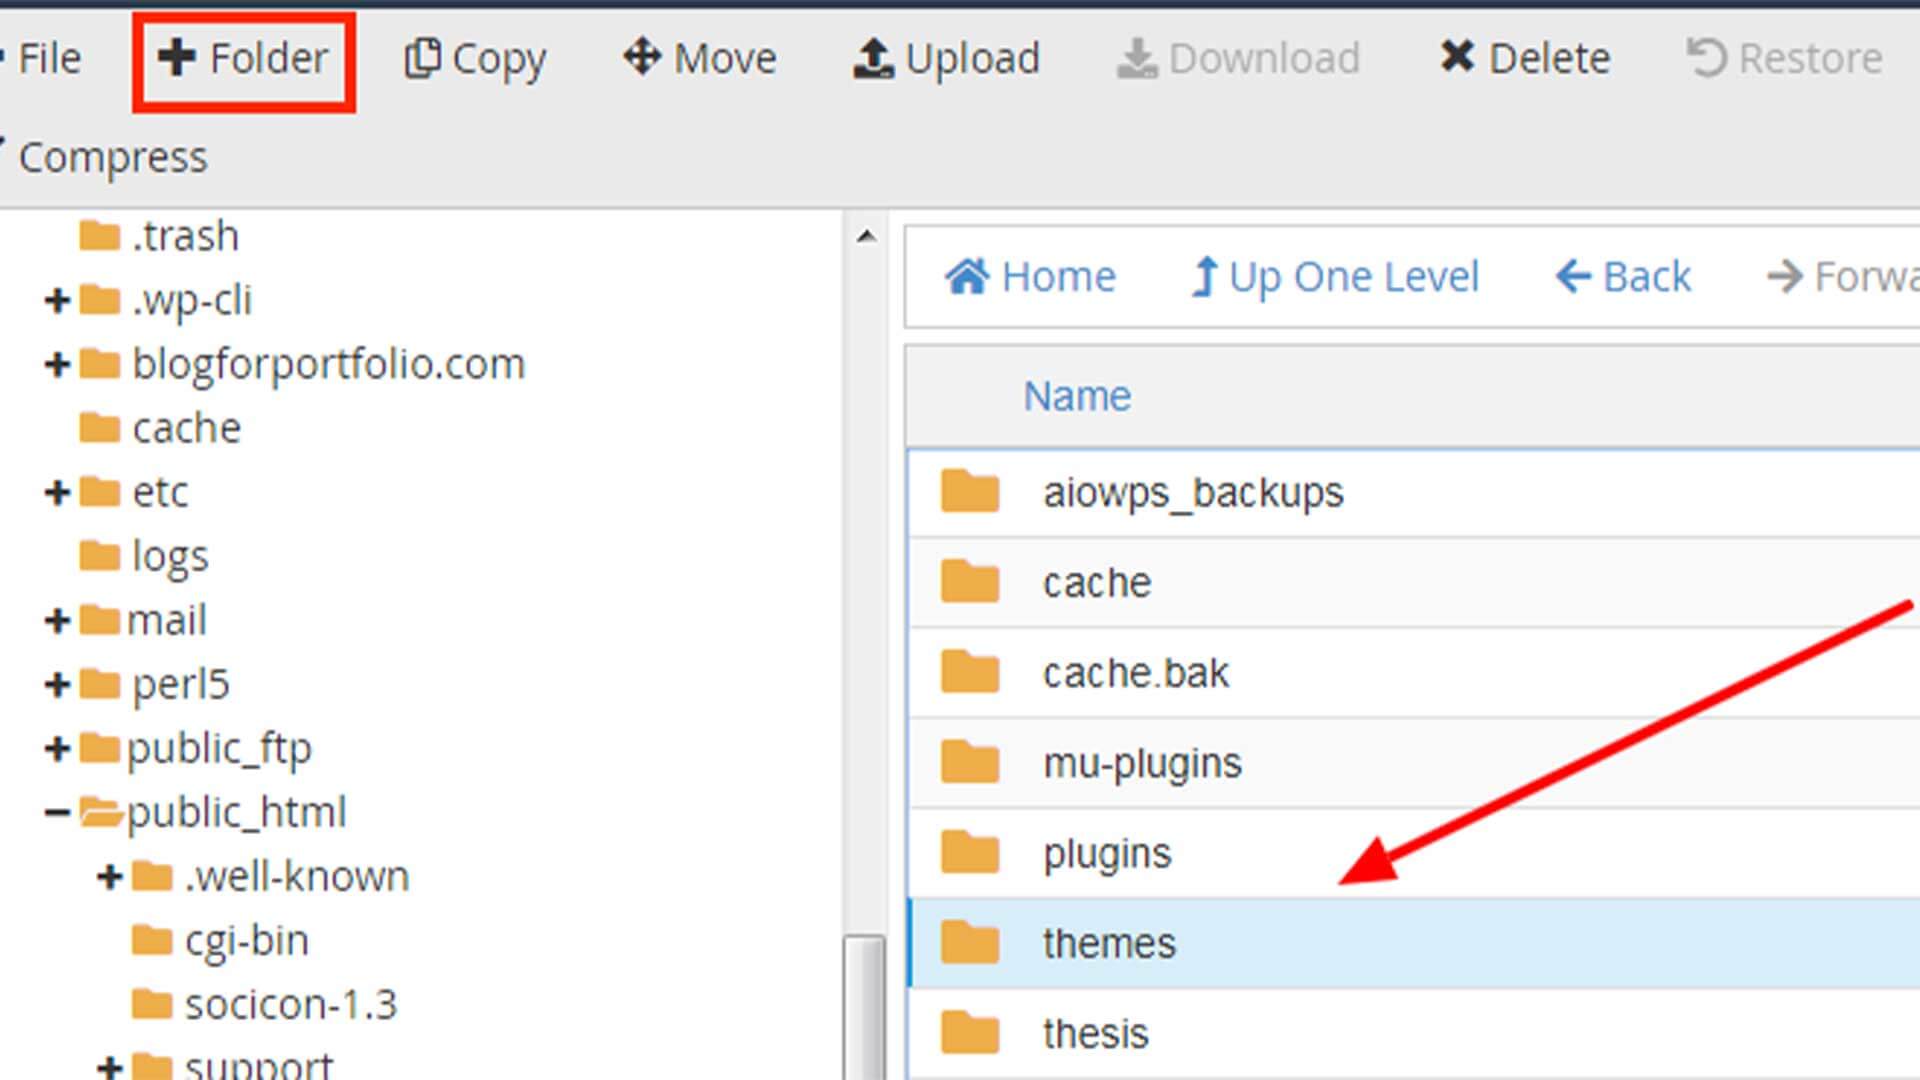Select the cache row in file list
The image size is (1920, 1080).
tap(1414, 583)
